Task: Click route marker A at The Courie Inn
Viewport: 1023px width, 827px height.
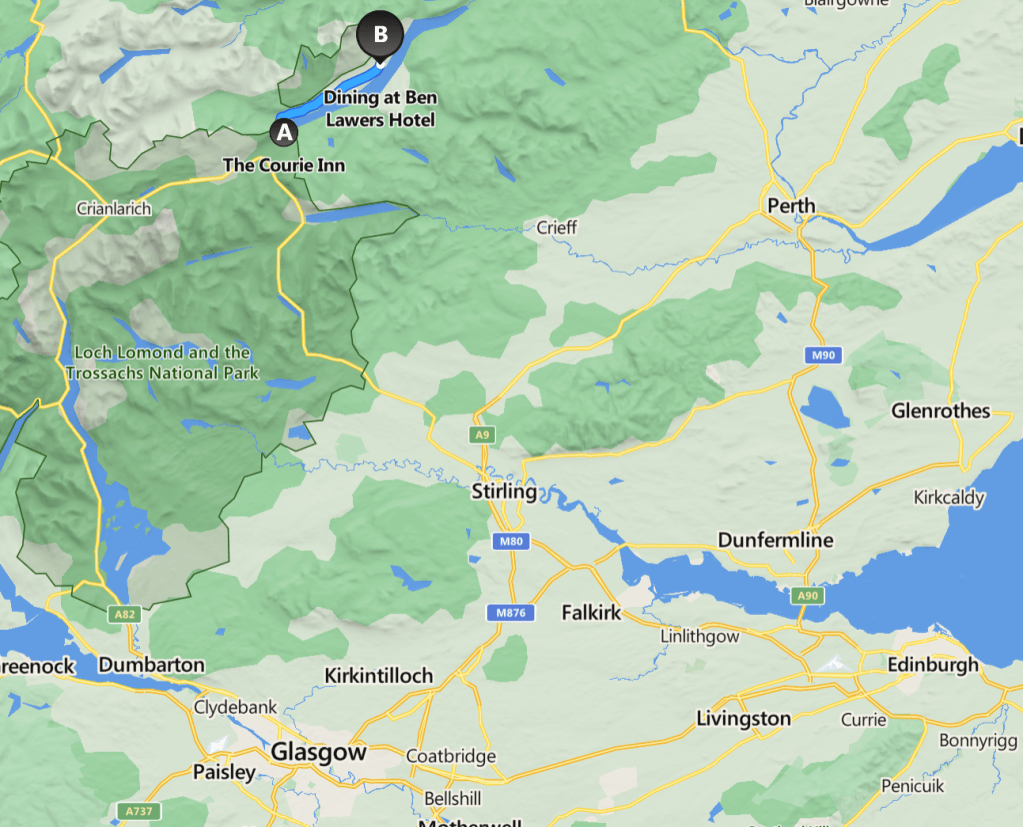Action: 284,132
